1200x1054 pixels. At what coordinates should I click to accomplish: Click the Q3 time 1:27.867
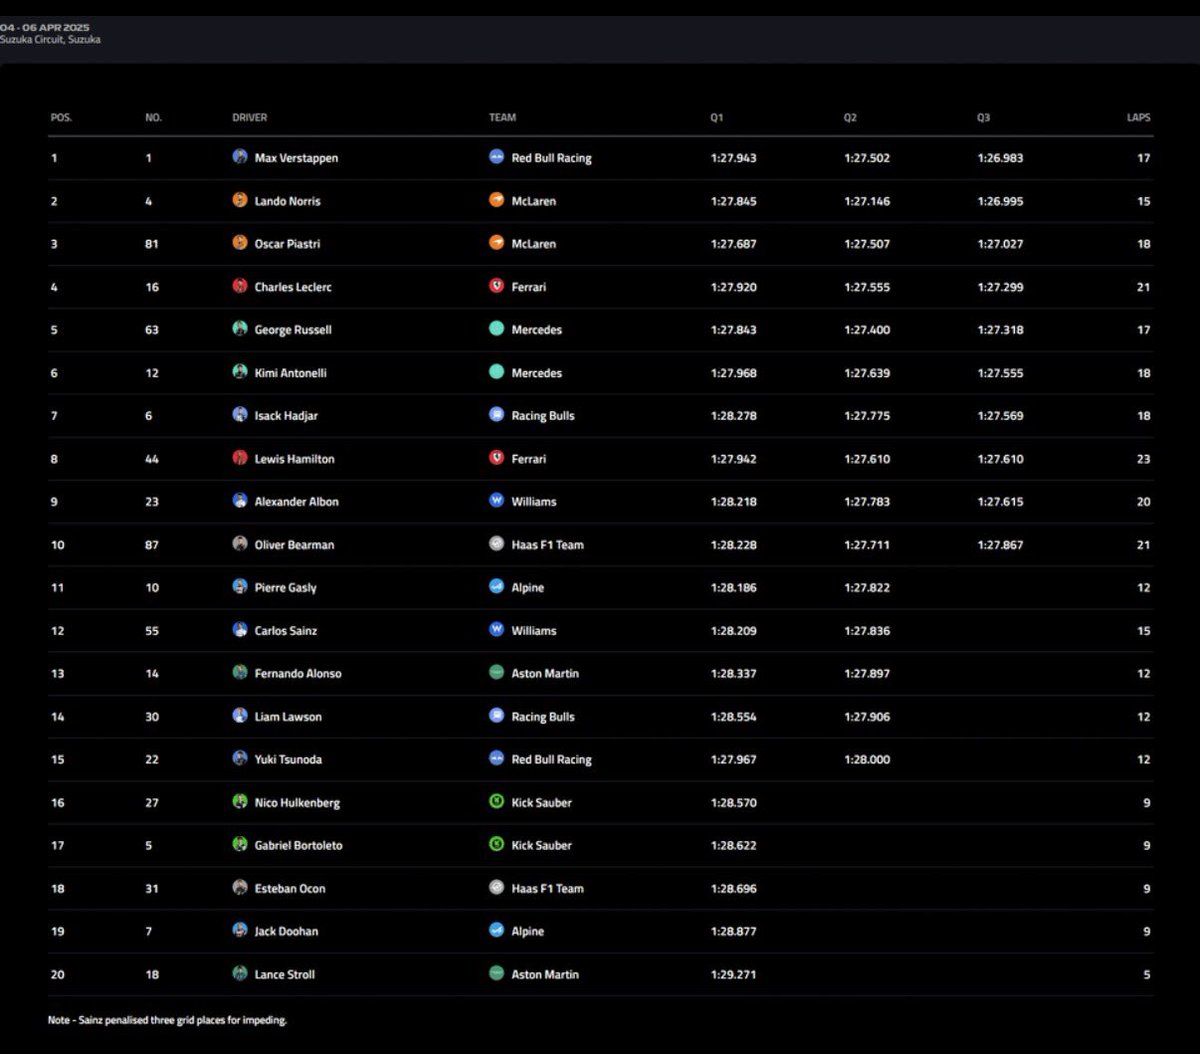(x=1000, y=545)
